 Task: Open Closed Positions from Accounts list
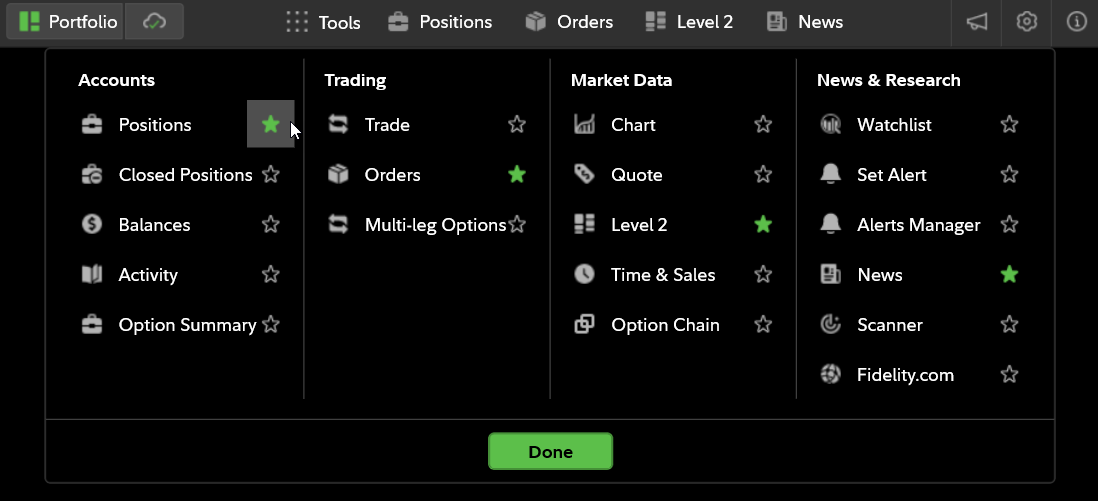point(185,175)
